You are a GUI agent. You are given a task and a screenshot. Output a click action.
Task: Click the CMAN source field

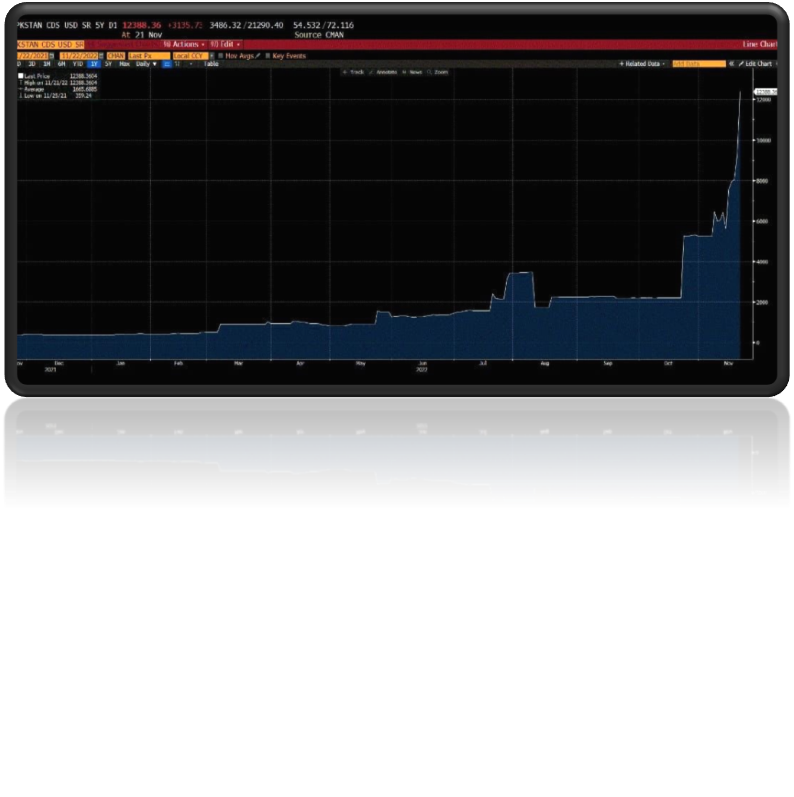[x=116, y=56]
